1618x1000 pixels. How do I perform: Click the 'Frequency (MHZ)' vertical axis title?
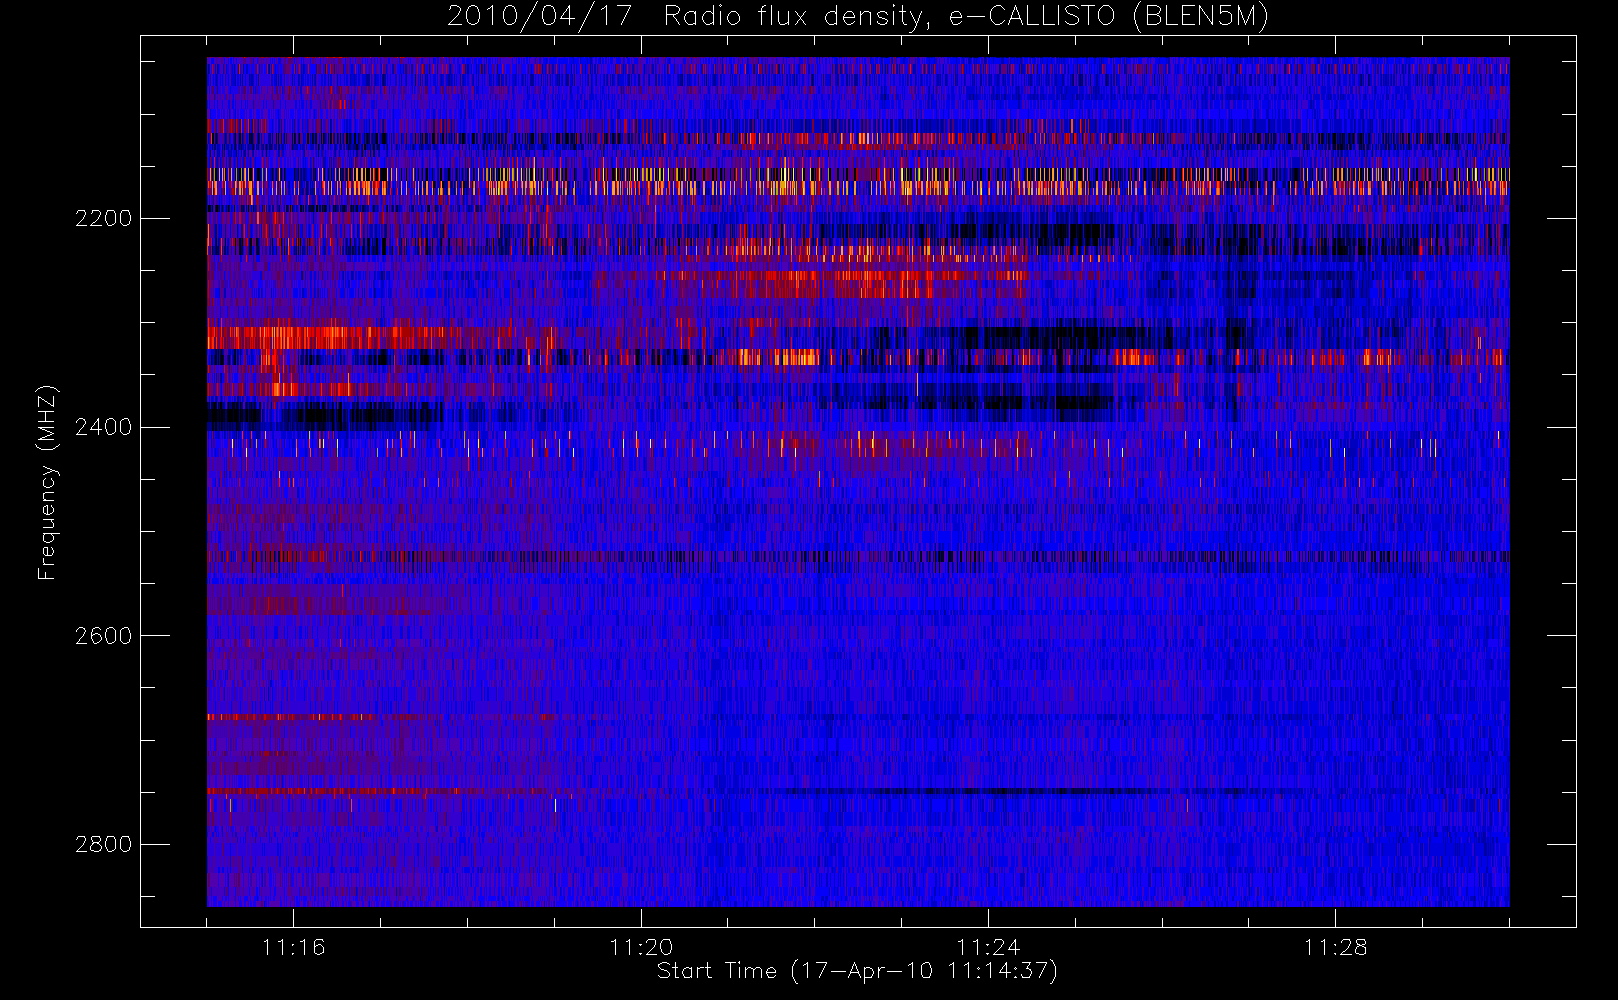pyautogui.click(x=47, y=482)
